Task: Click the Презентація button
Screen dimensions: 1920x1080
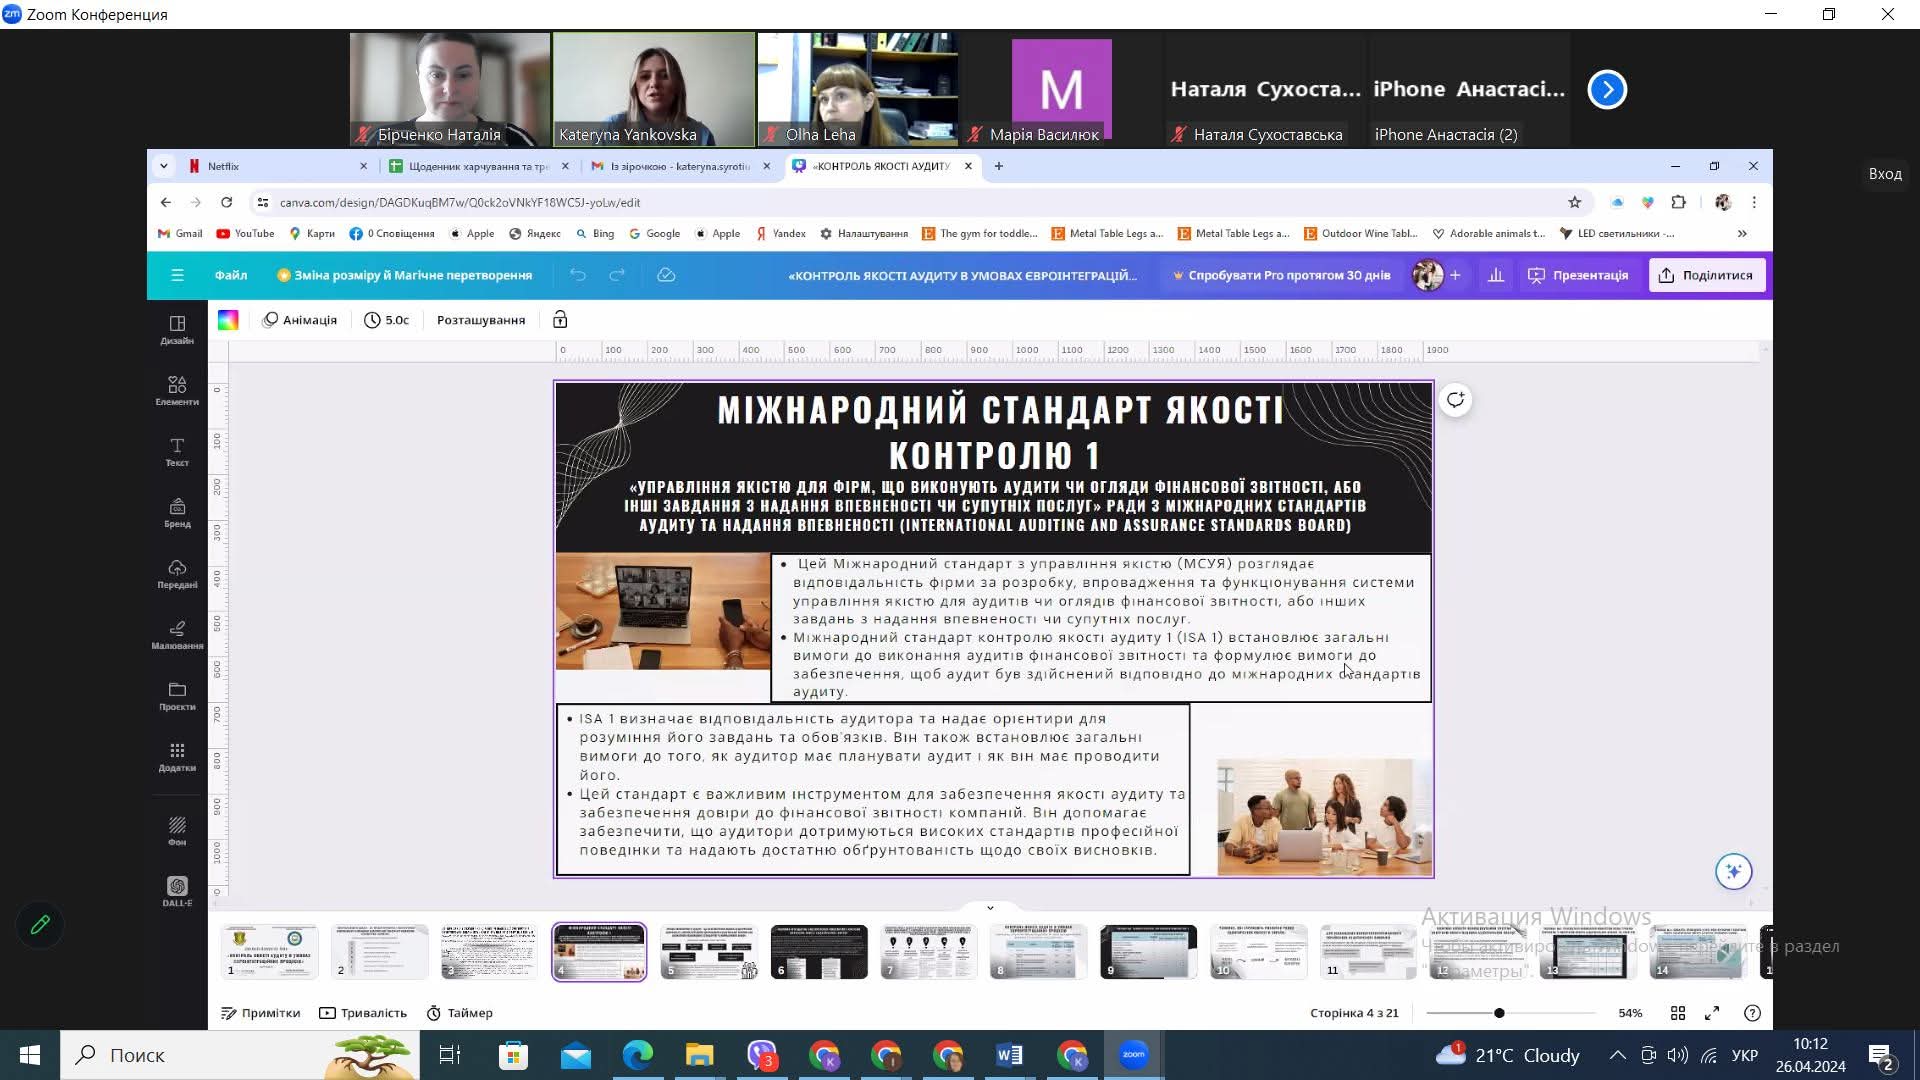Action: (1578, 275)
